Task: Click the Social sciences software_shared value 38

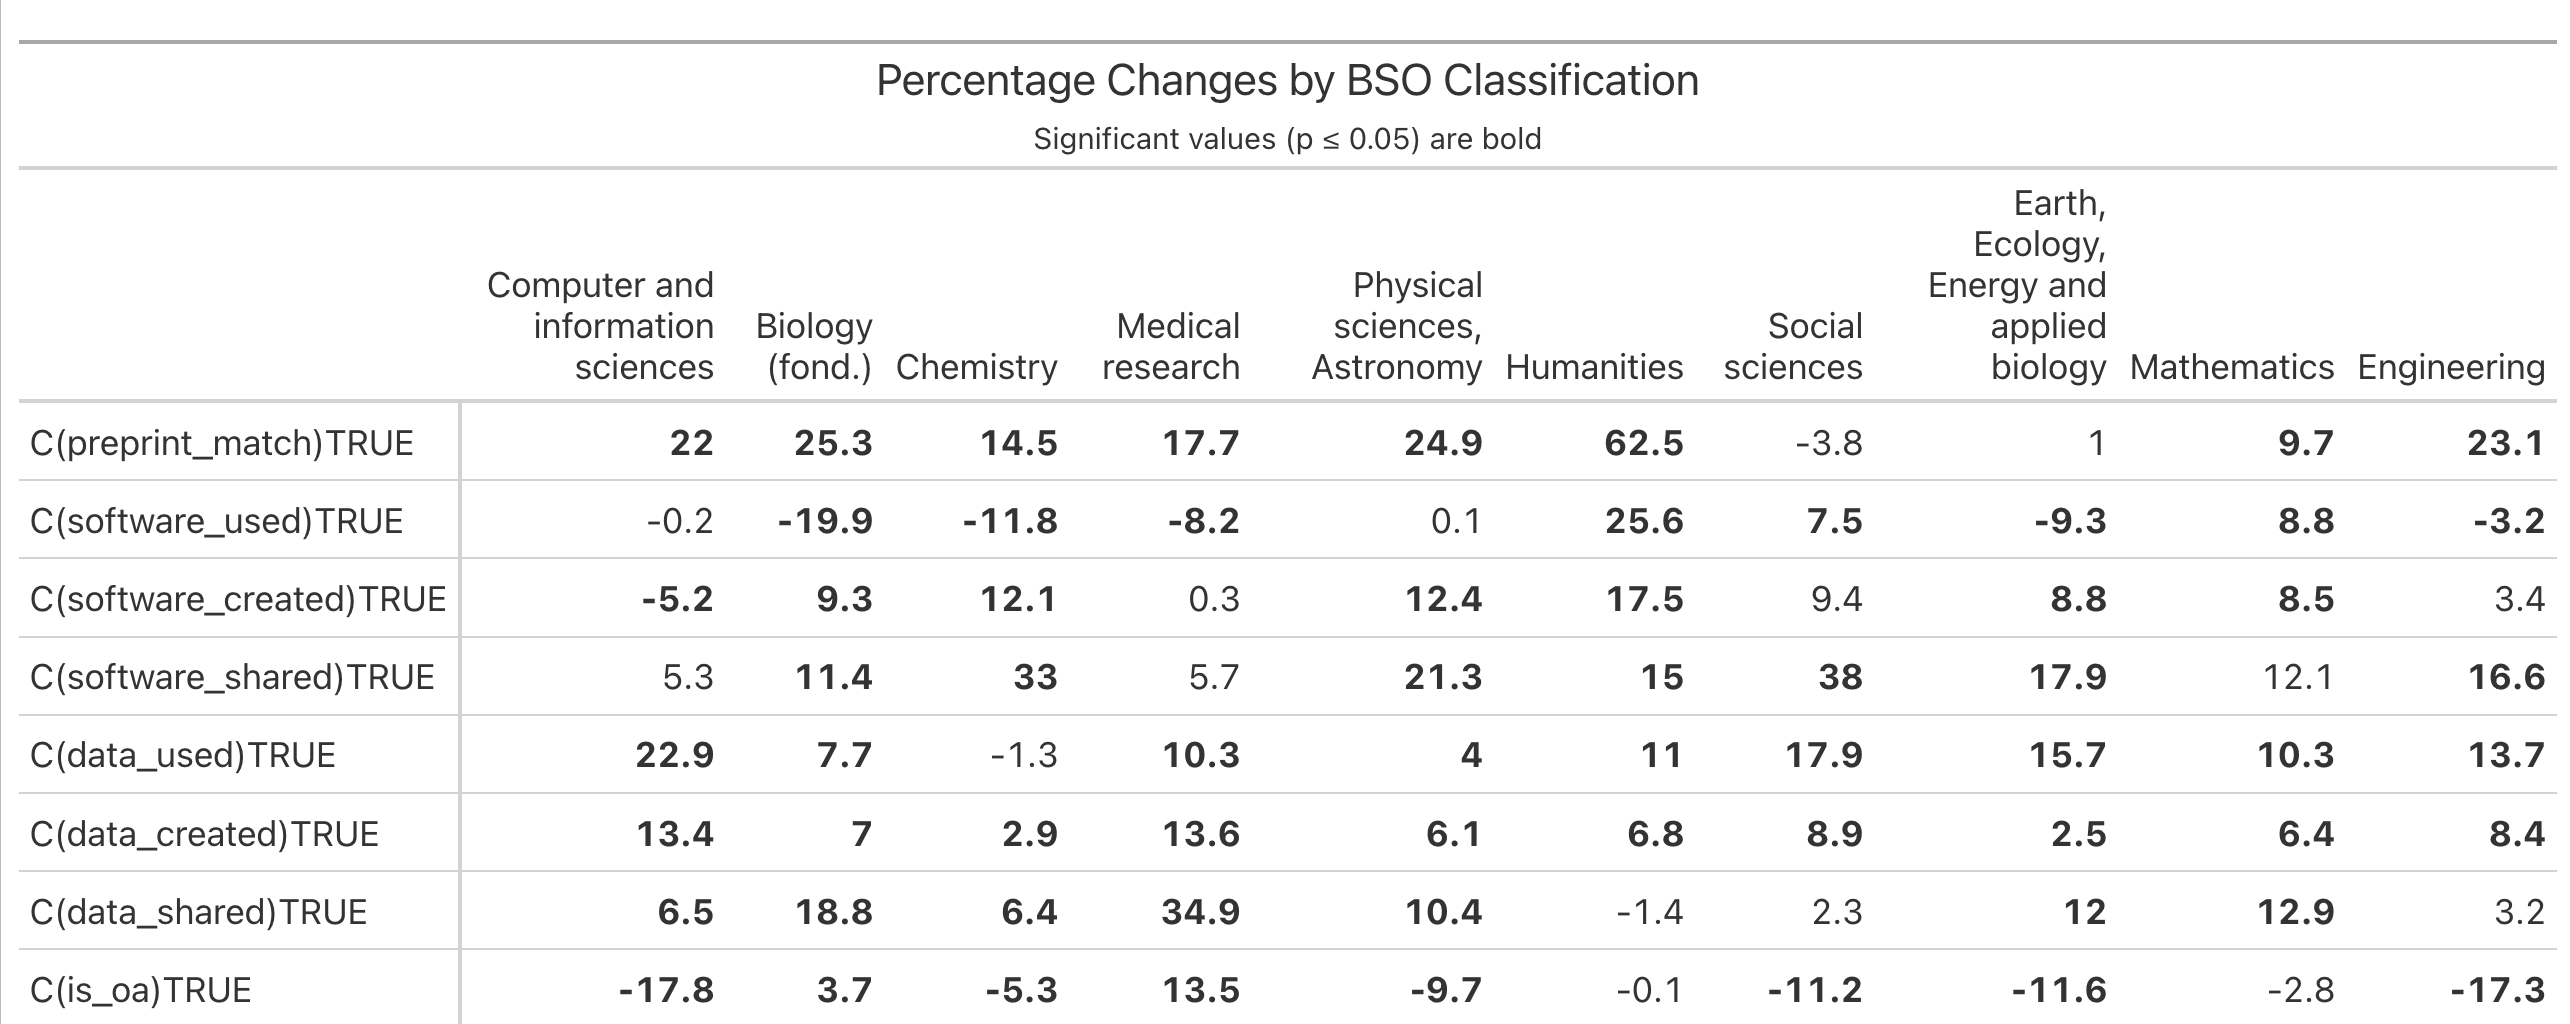Action: tap(1839, 677)
